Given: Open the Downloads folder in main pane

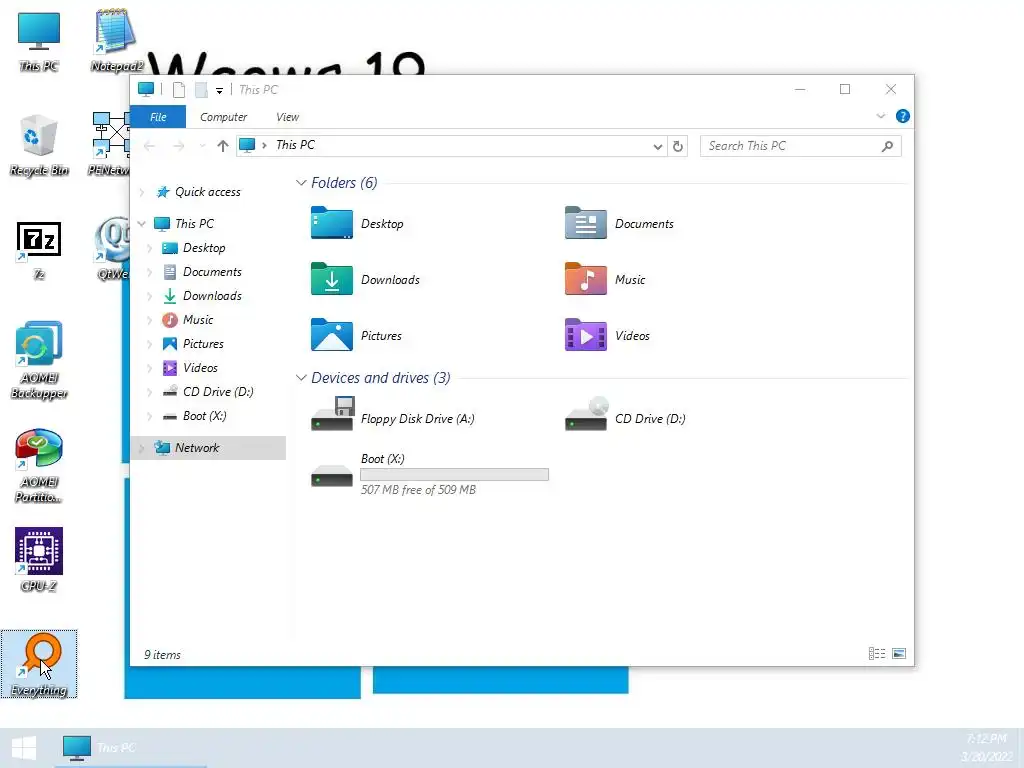Looking at the screenshot, I should (365, 280).
